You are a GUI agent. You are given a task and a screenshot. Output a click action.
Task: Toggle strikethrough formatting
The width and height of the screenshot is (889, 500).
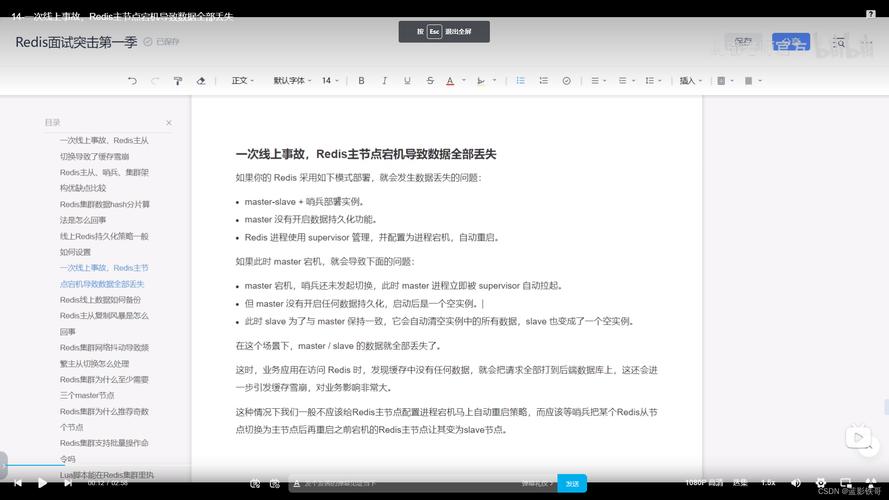coord(430,80)
